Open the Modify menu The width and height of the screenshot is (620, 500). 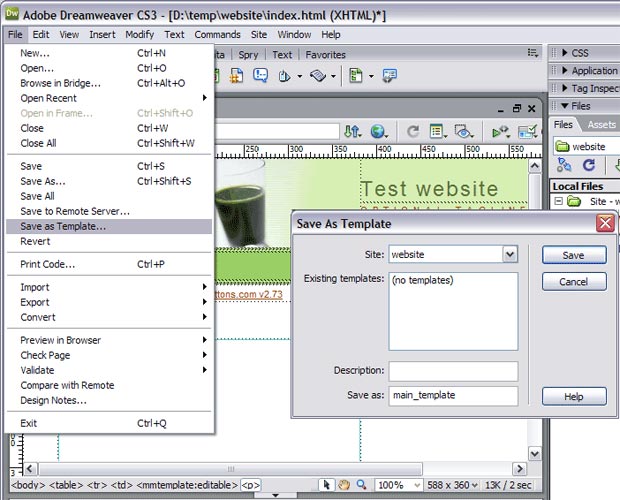click(x=140, y=35)
